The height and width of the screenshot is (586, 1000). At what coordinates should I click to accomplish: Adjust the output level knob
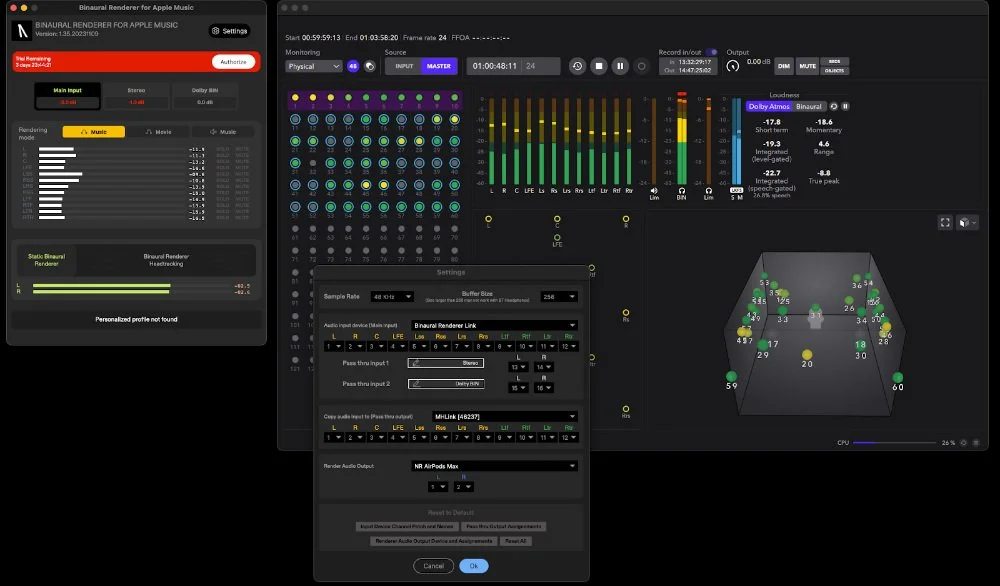click(733, 66)
